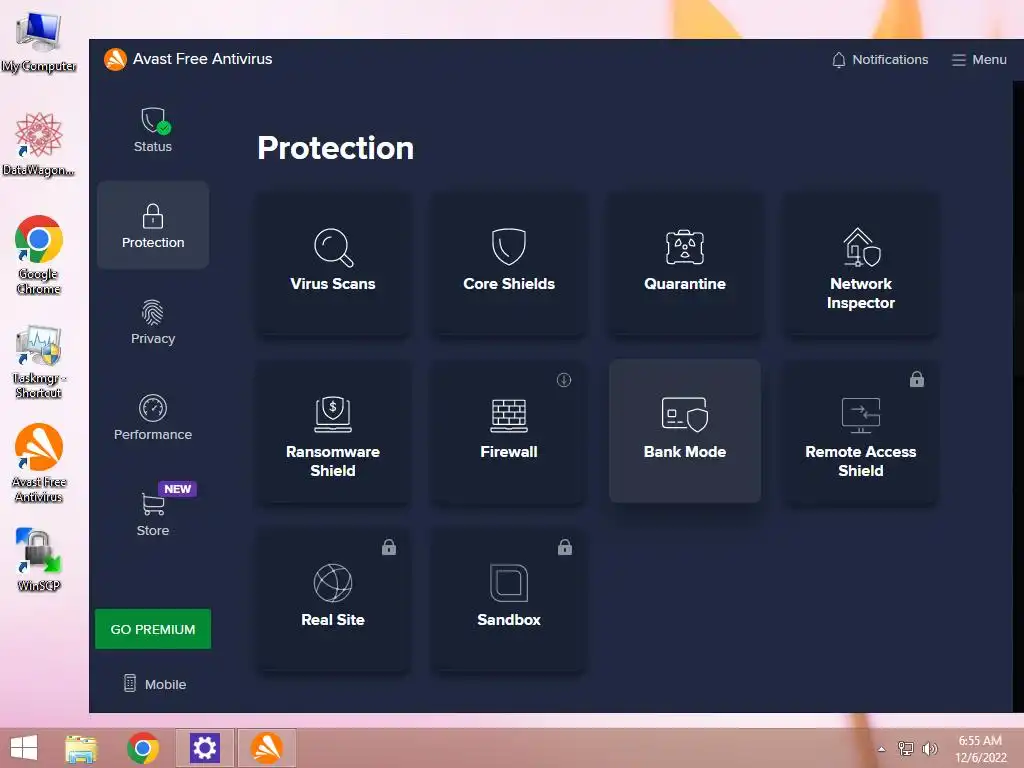
Task: Open the Mobile link in sidebar
Action: 155,684
